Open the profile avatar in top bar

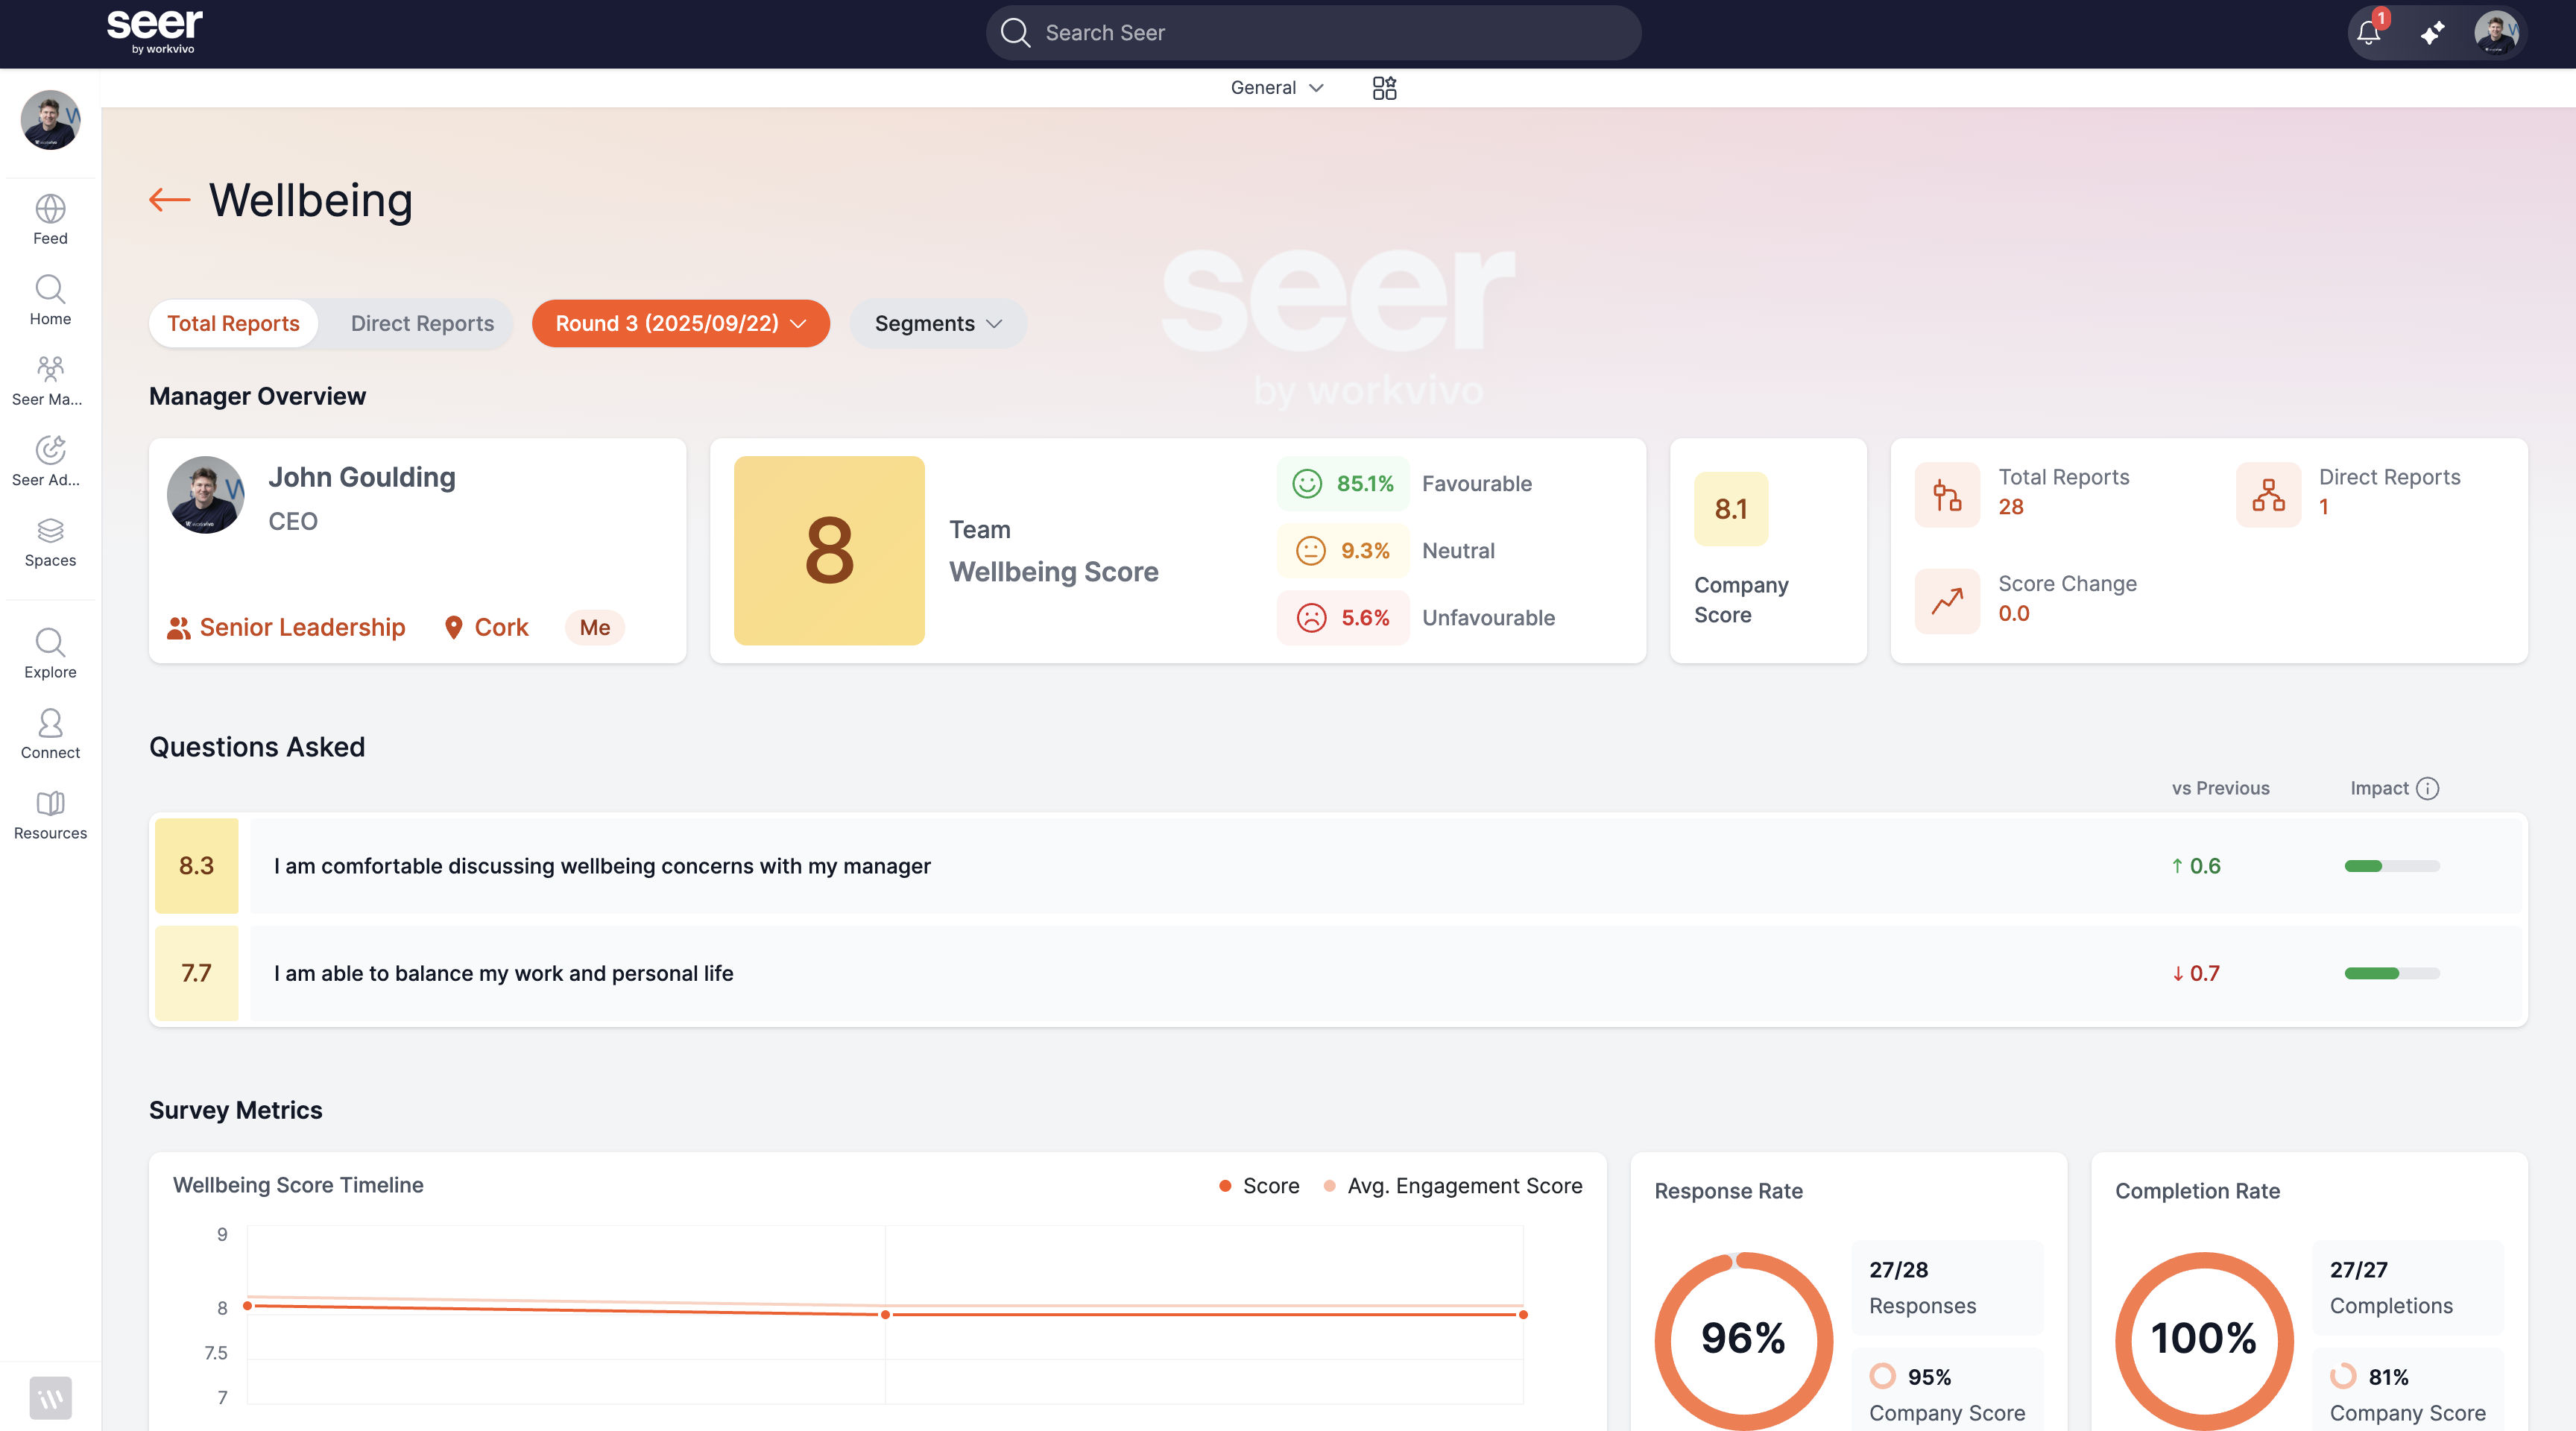[x=2495, y=33]
